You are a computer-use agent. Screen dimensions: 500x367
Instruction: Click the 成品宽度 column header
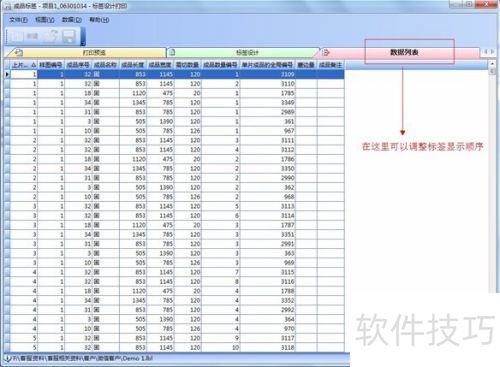[x=160, y=65]
